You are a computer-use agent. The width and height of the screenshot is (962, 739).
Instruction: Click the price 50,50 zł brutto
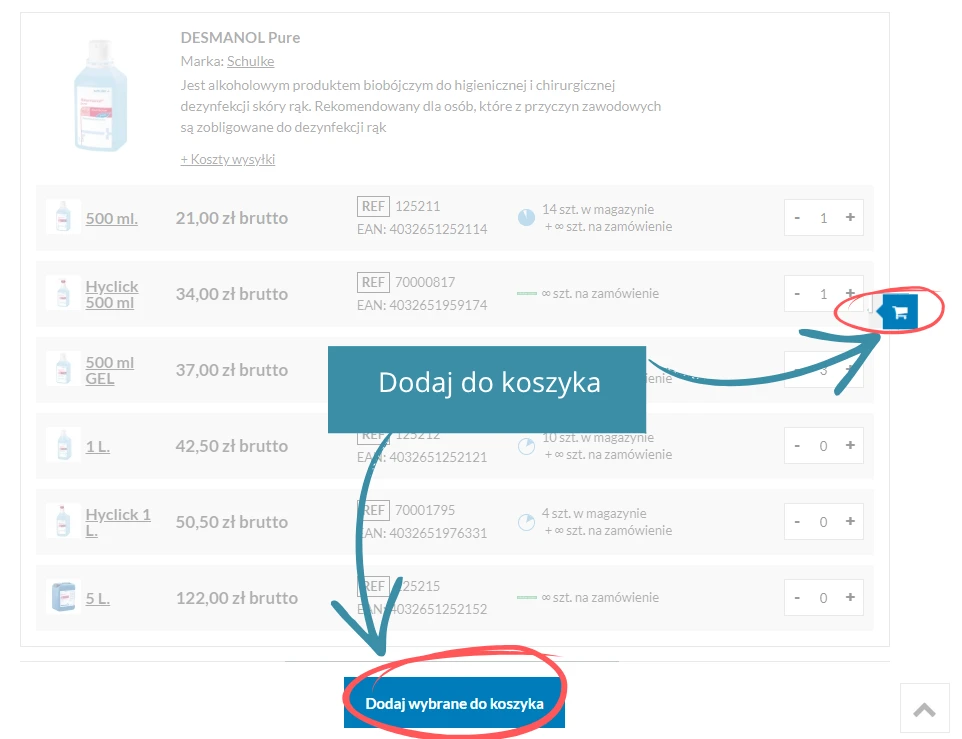[x=231, y=522]
